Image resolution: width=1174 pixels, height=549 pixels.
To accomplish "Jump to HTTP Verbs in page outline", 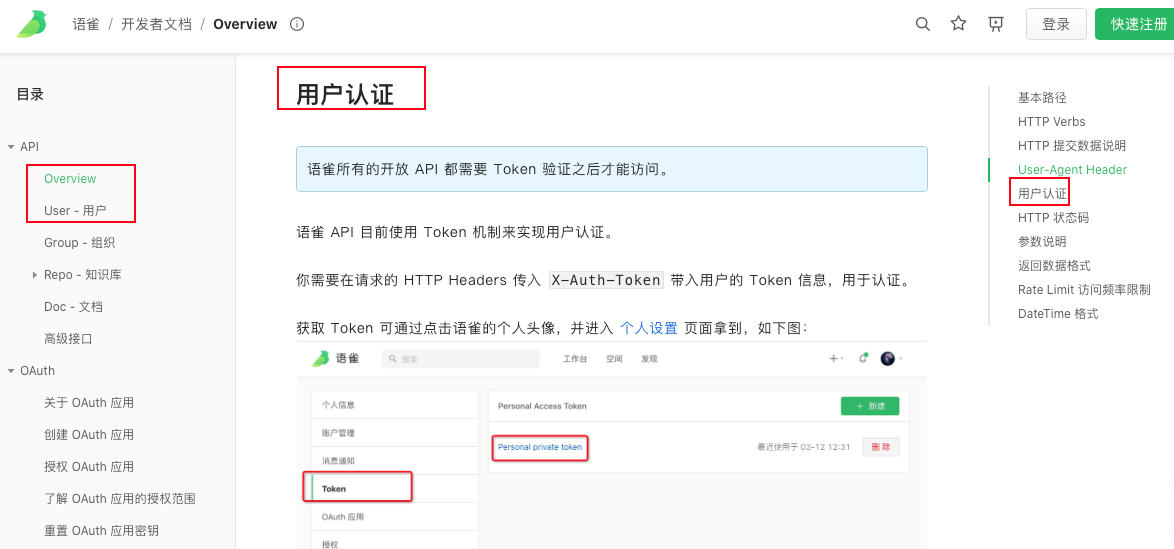I will [1051, 121].
